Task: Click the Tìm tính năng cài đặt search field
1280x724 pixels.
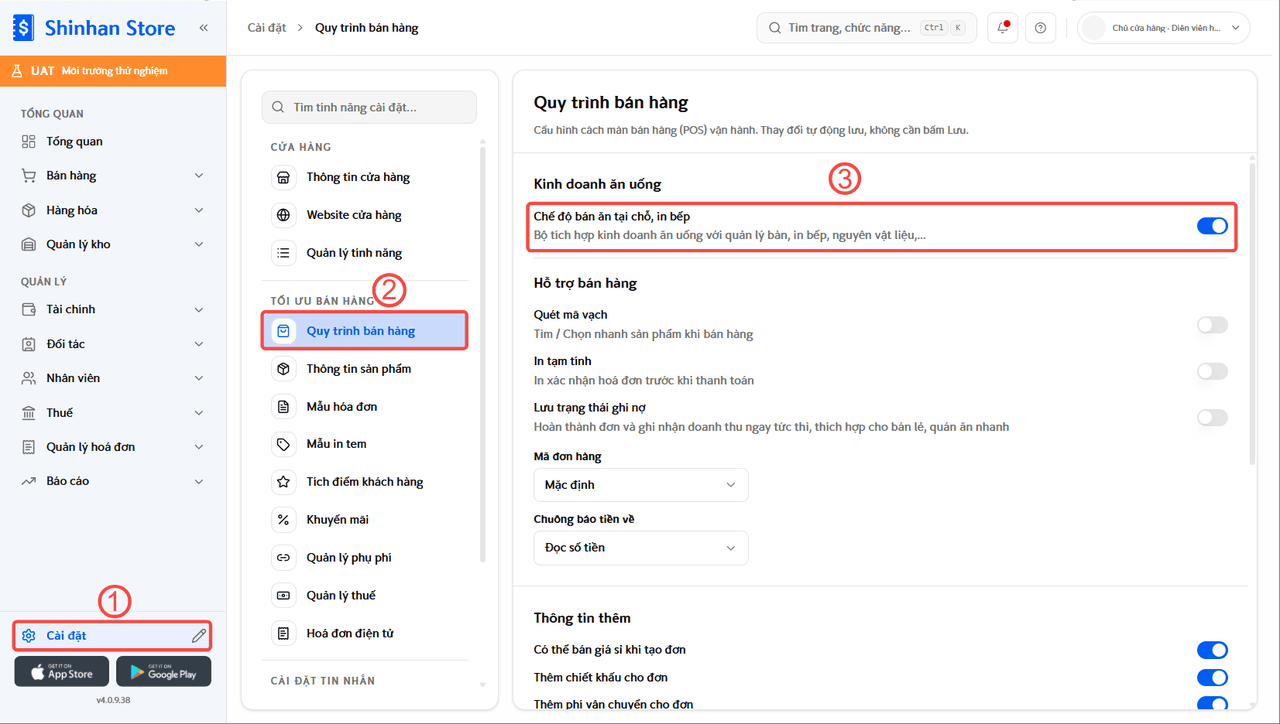Action: coord(369,107)
